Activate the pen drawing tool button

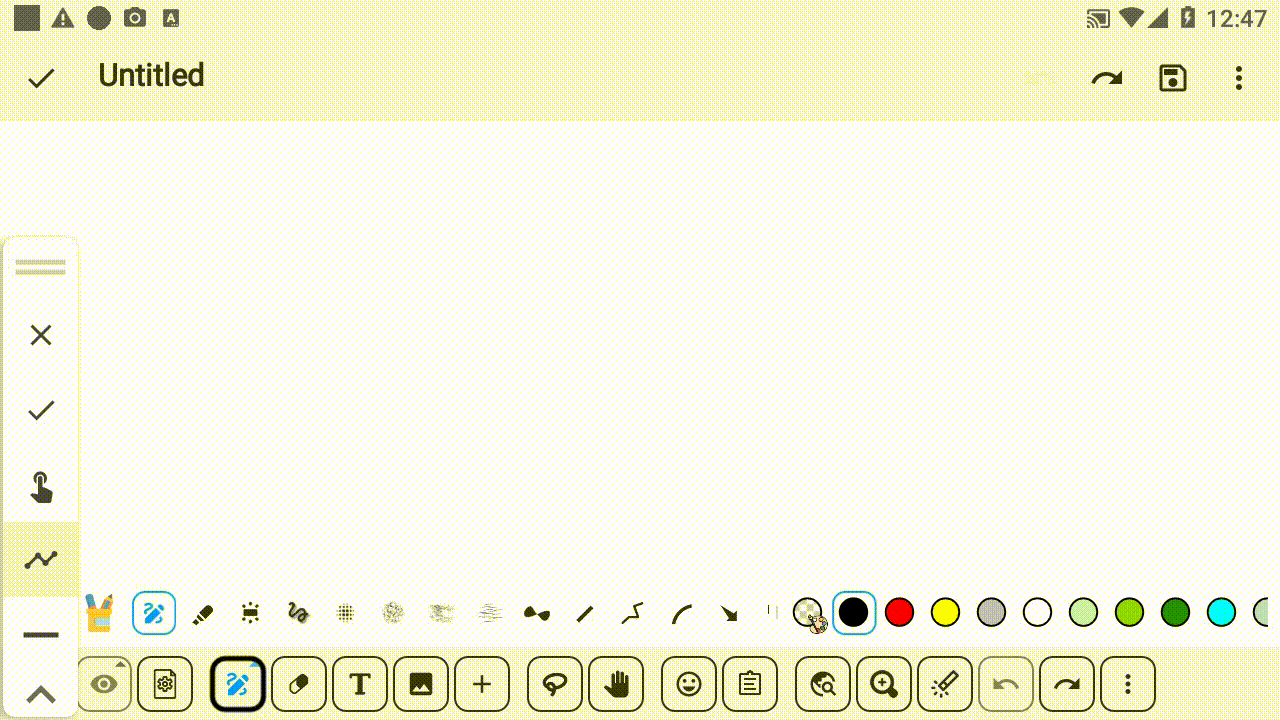point(238,684)
